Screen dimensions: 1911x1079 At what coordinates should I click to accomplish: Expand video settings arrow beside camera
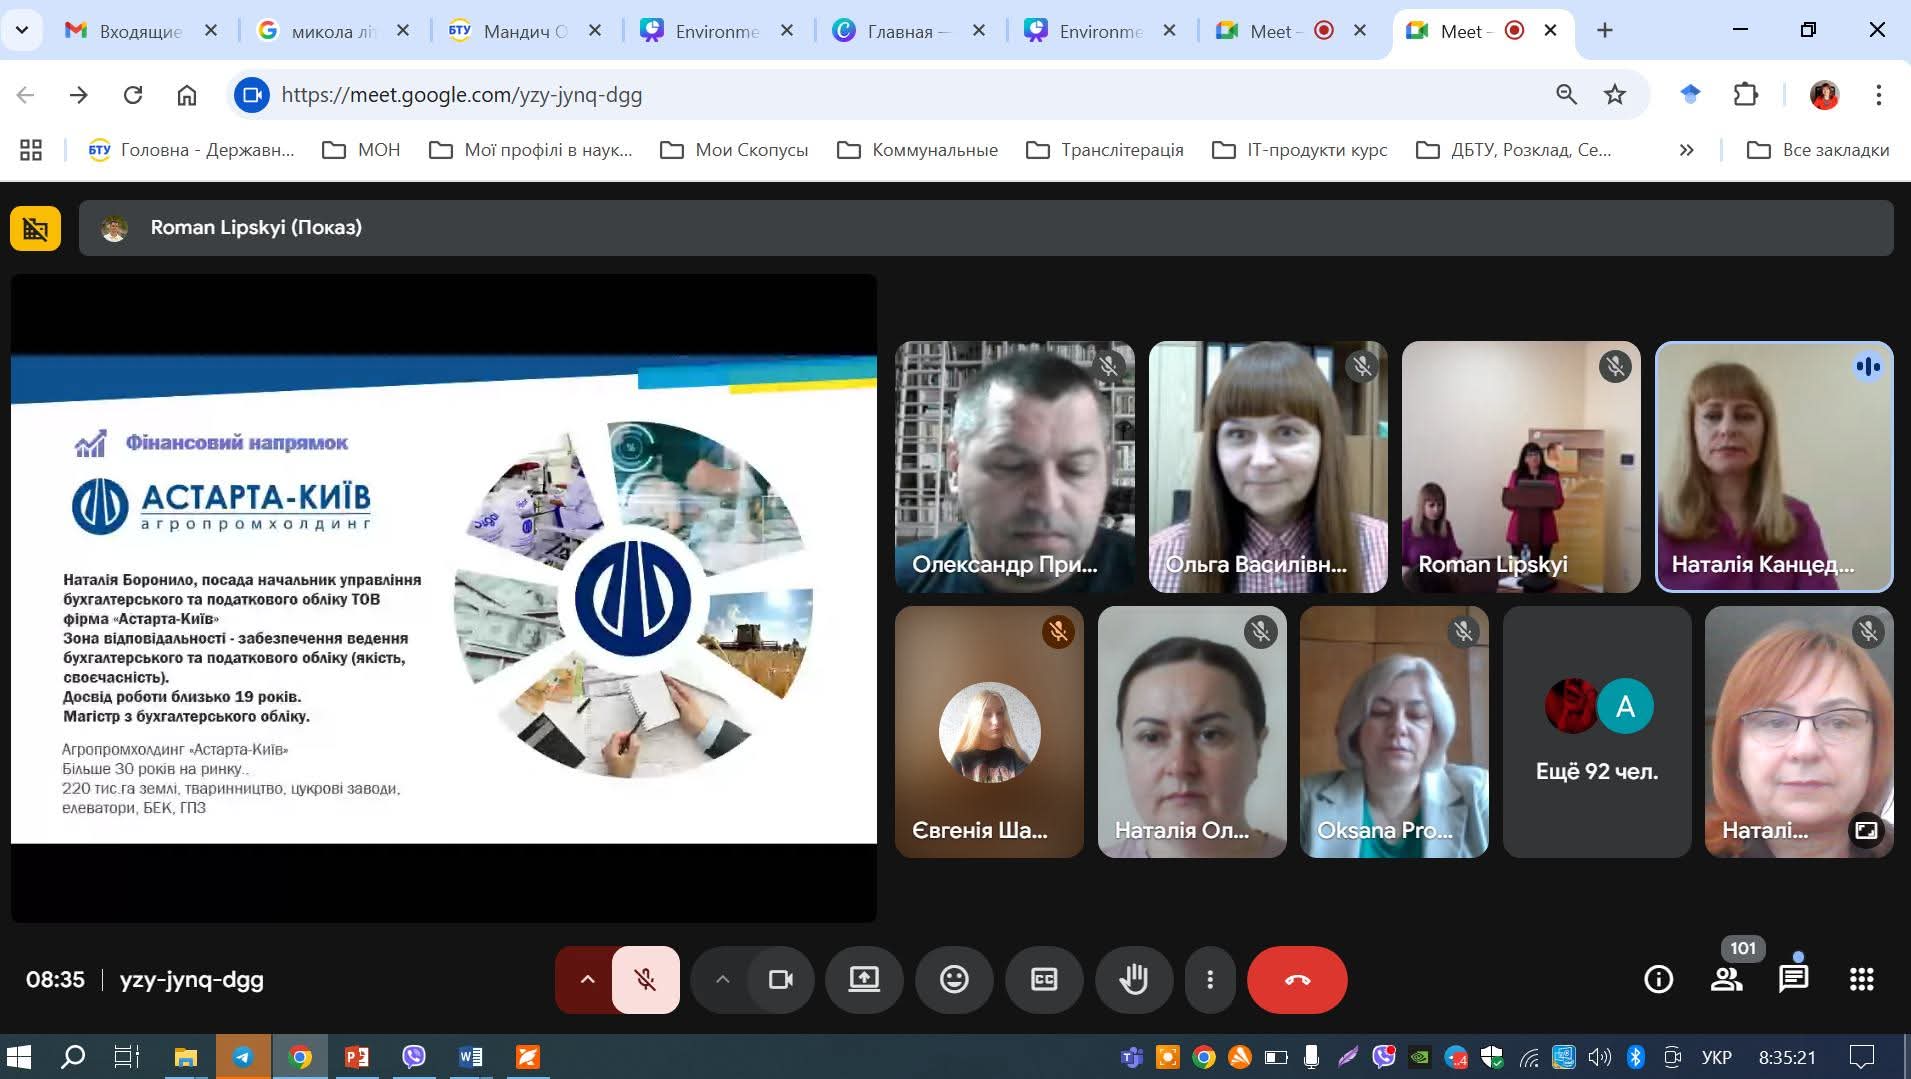pyautogui.click(x=722, y=980)
